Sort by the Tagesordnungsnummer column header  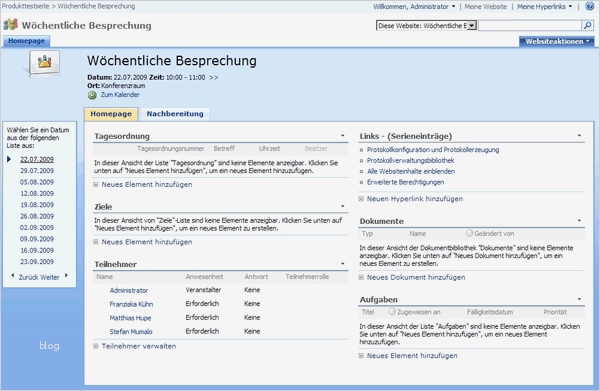click(171, 148)
